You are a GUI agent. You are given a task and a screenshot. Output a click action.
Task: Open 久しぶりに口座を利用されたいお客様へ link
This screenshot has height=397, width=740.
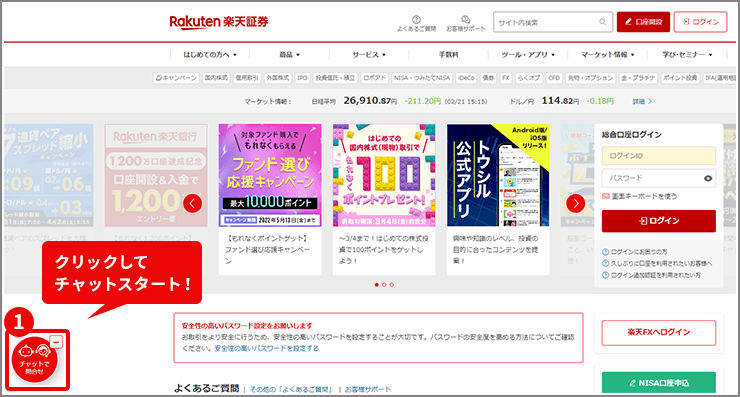[x=657, y=263]
